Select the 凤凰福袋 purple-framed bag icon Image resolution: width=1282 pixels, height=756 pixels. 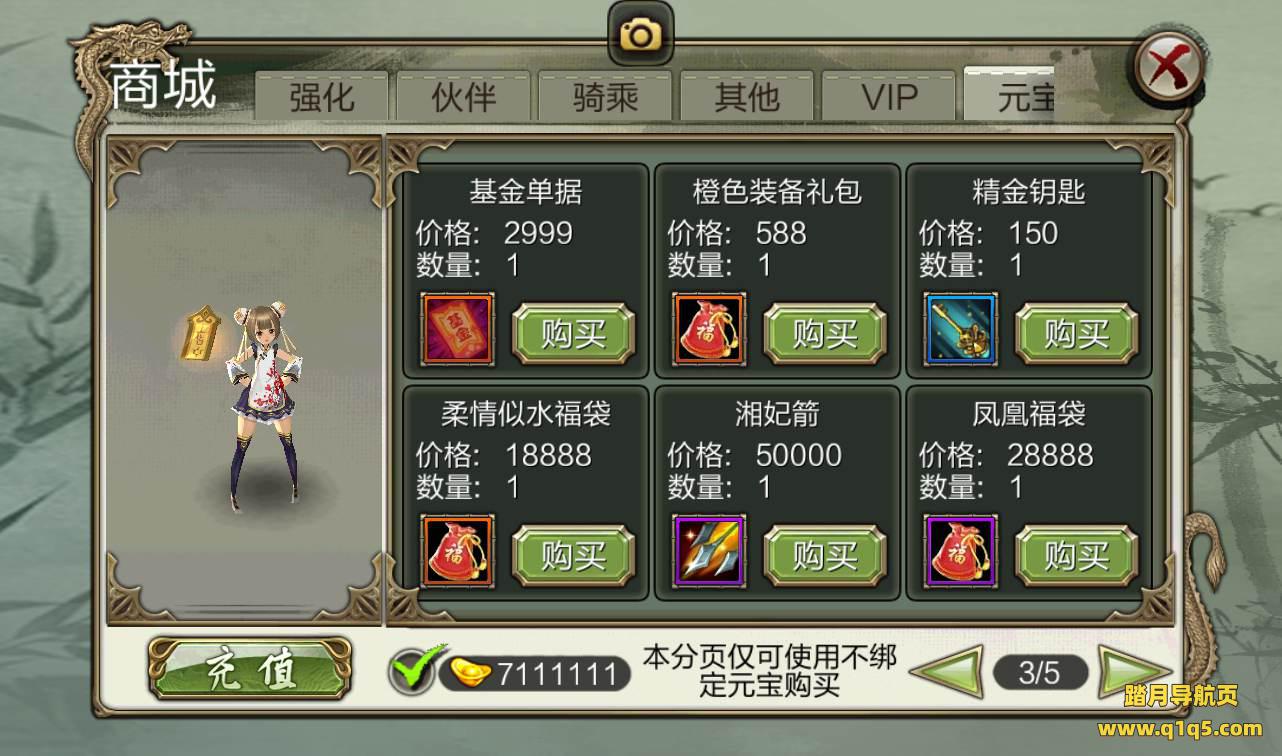coord(961,550)
